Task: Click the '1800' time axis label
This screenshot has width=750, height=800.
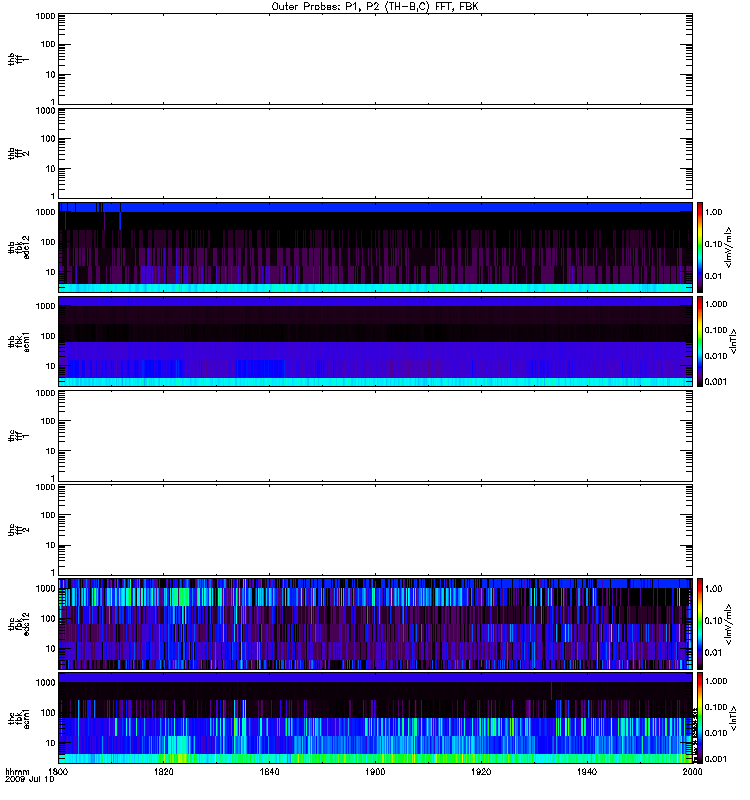Action: [x=58, y=771]
